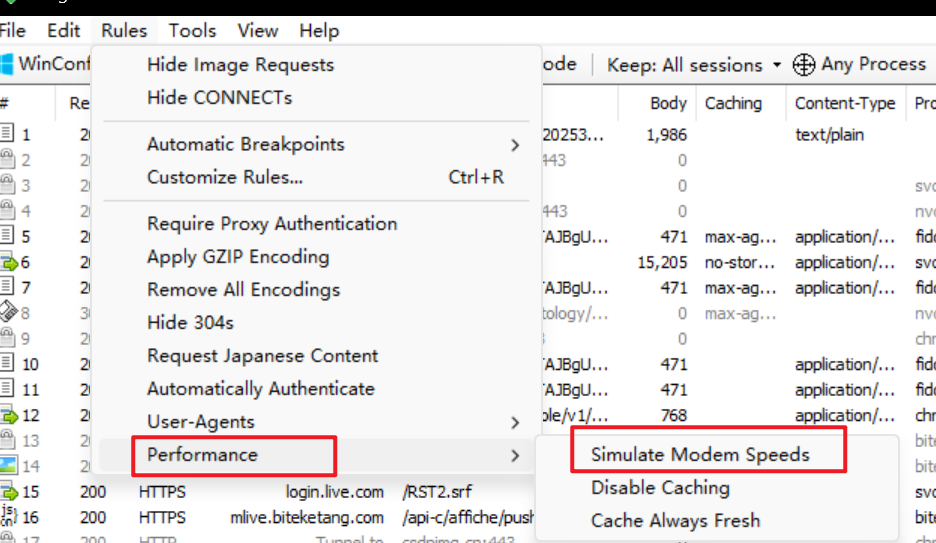Click host login.live.com
The image size is (936, 543).
[334, 492]
